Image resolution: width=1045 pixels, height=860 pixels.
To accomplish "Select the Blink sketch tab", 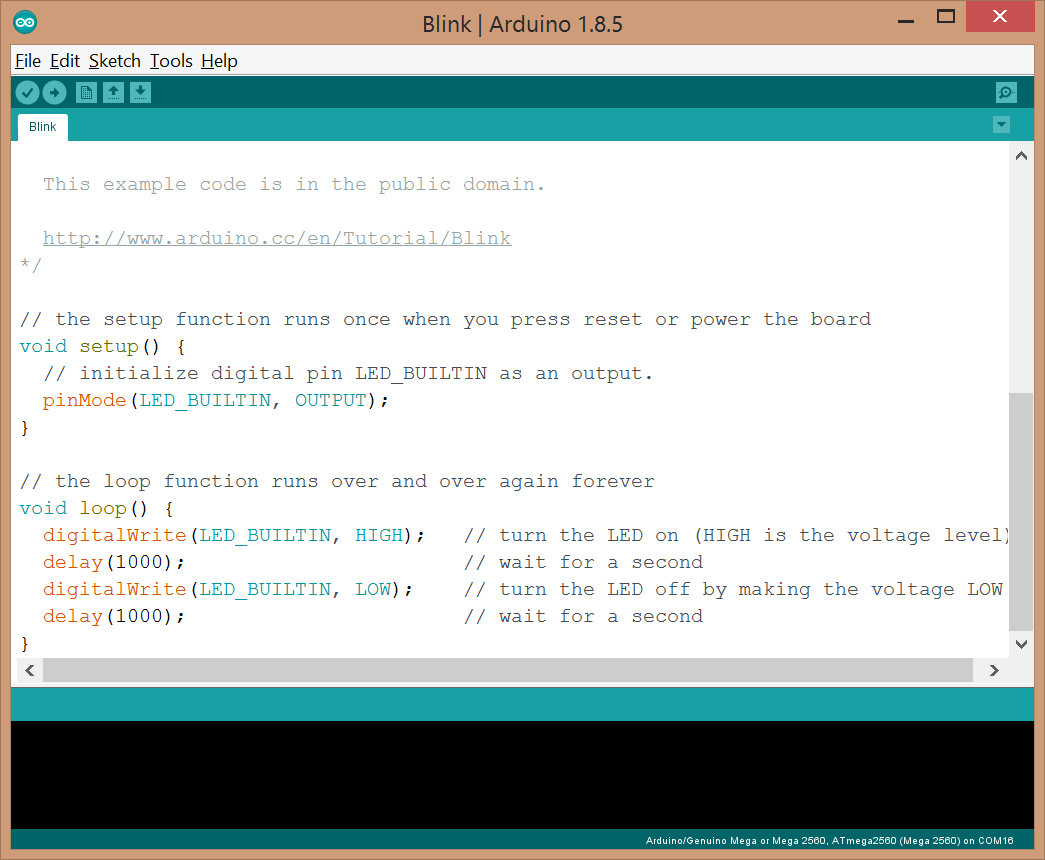I will pyautogui.click(x=43, y=127).
